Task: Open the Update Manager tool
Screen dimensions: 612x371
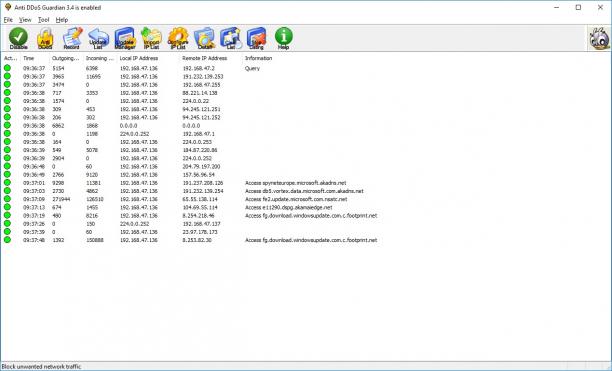Action: point(125,38)
